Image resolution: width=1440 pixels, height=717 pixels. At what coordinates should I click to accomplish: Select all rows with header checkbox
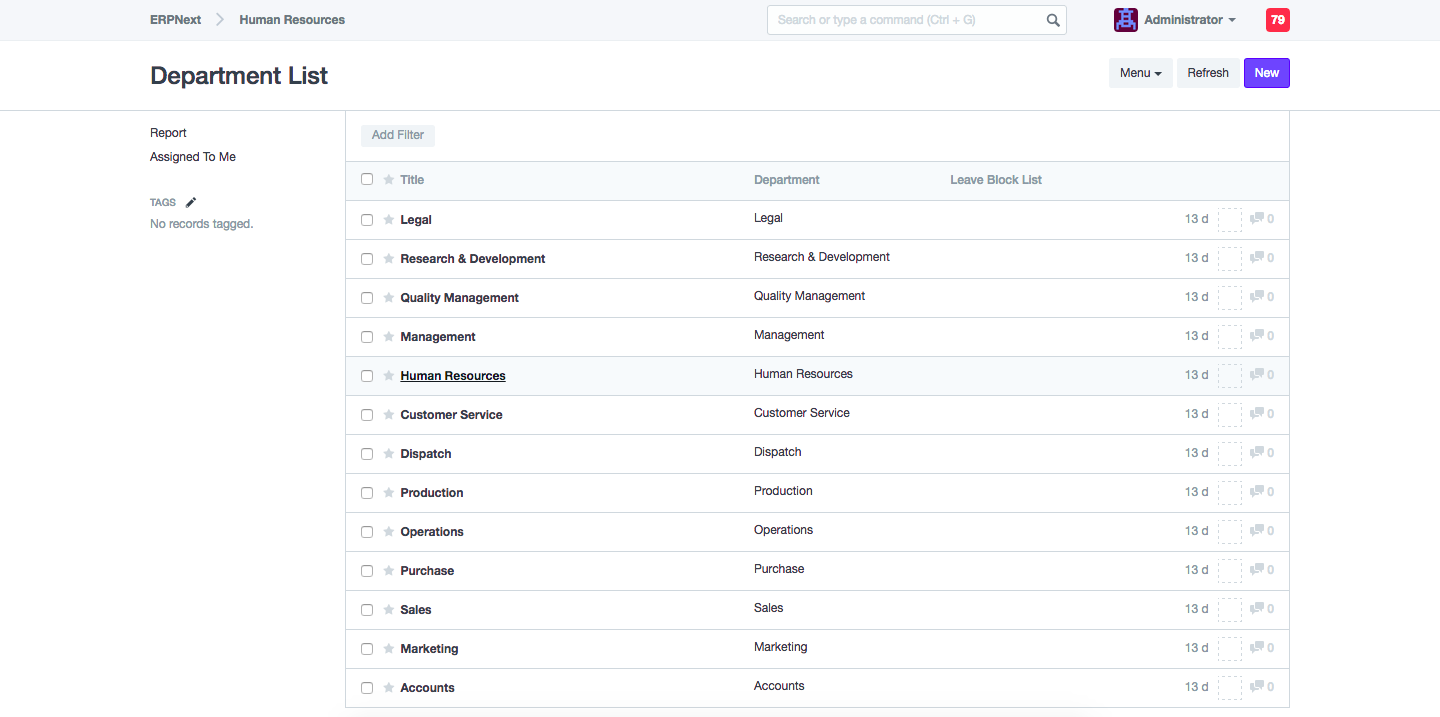pyautogui.click(x=367, y=179)
